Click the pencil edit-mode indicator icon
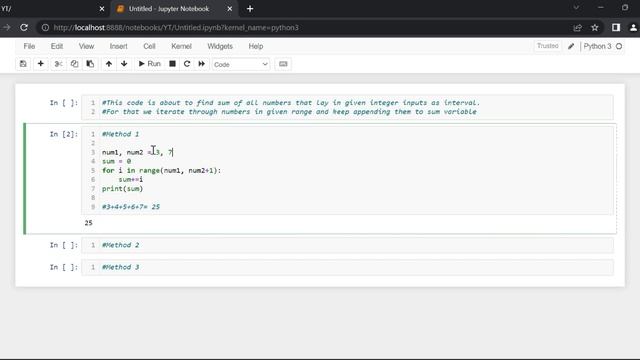 [571, 47]
